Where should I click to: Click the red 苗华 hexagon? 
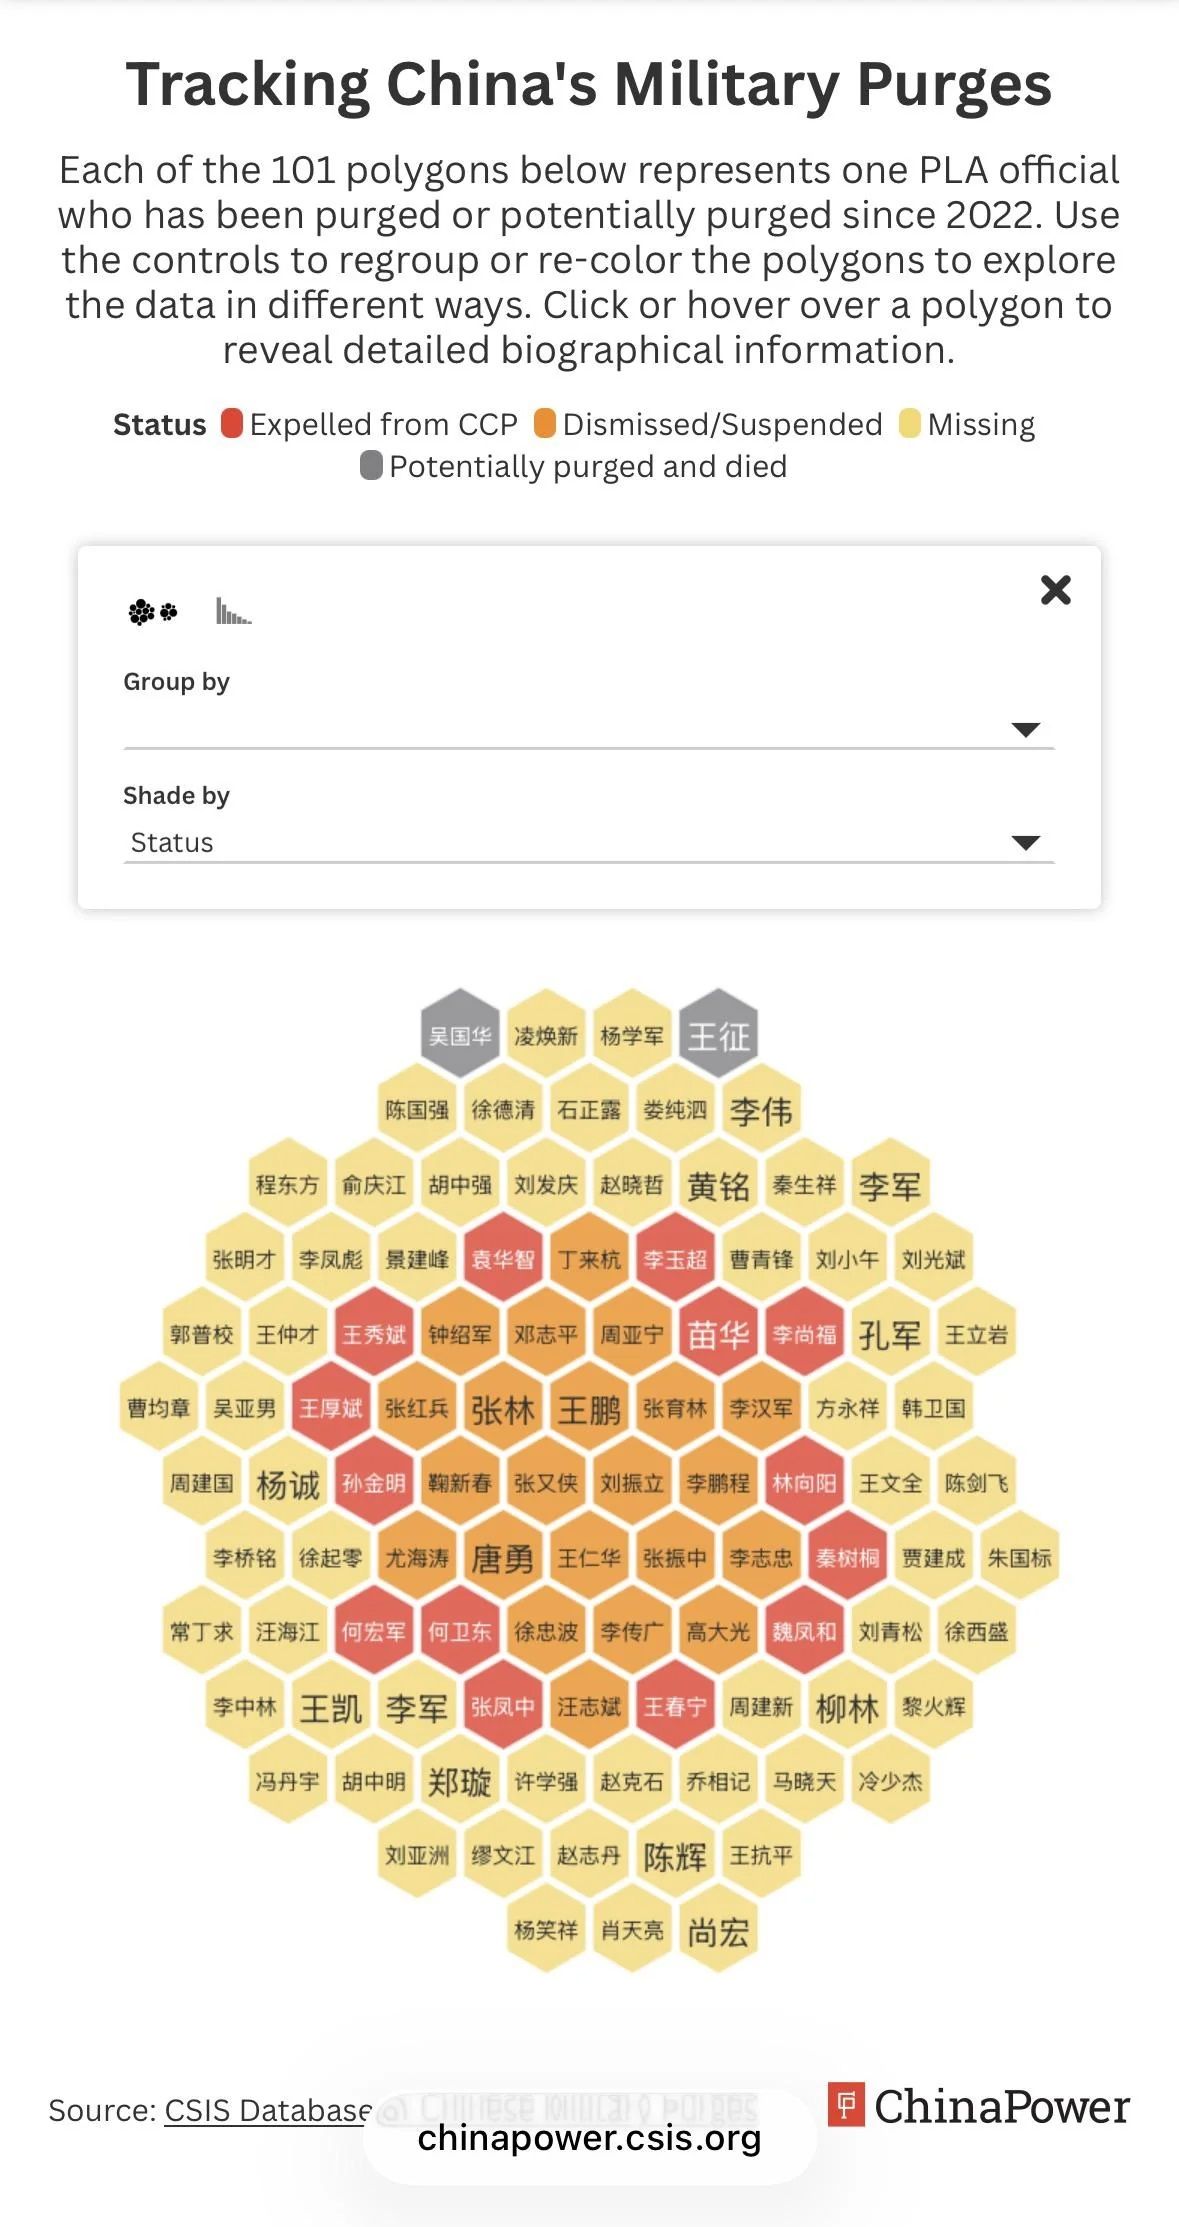pos(718,1334)
